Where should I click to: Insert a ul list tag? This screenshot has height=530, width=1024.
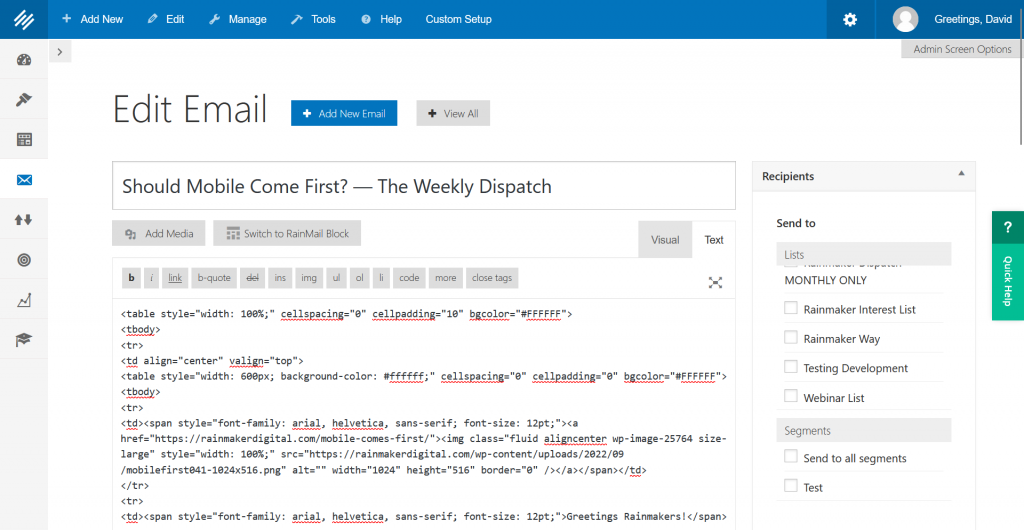(336, 277)
